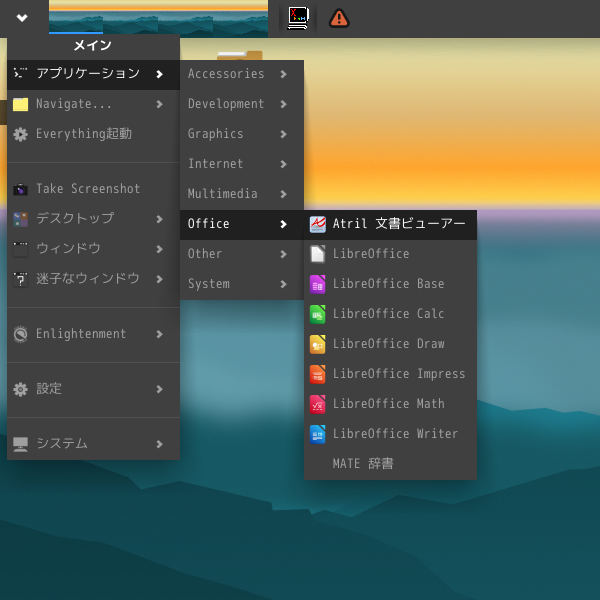Viewport: 600px width, 600px height.
Task: Click the question-mark lost windows icon
Action: point(20,279)
